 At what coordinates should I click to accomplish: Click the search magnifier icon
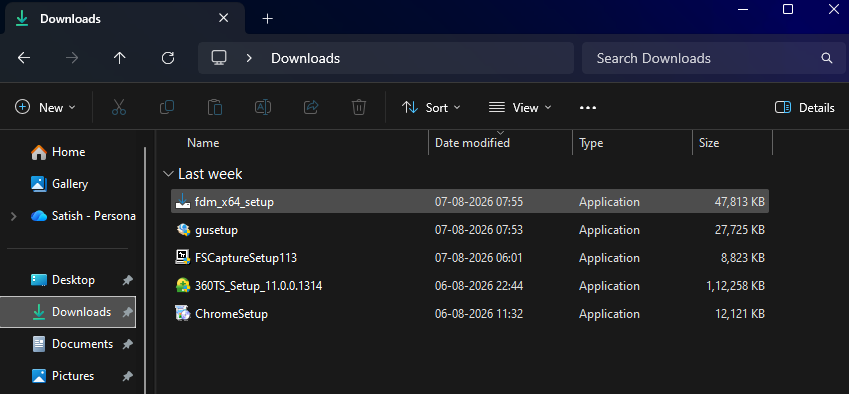pyautogui.click(x=826, y=58)
